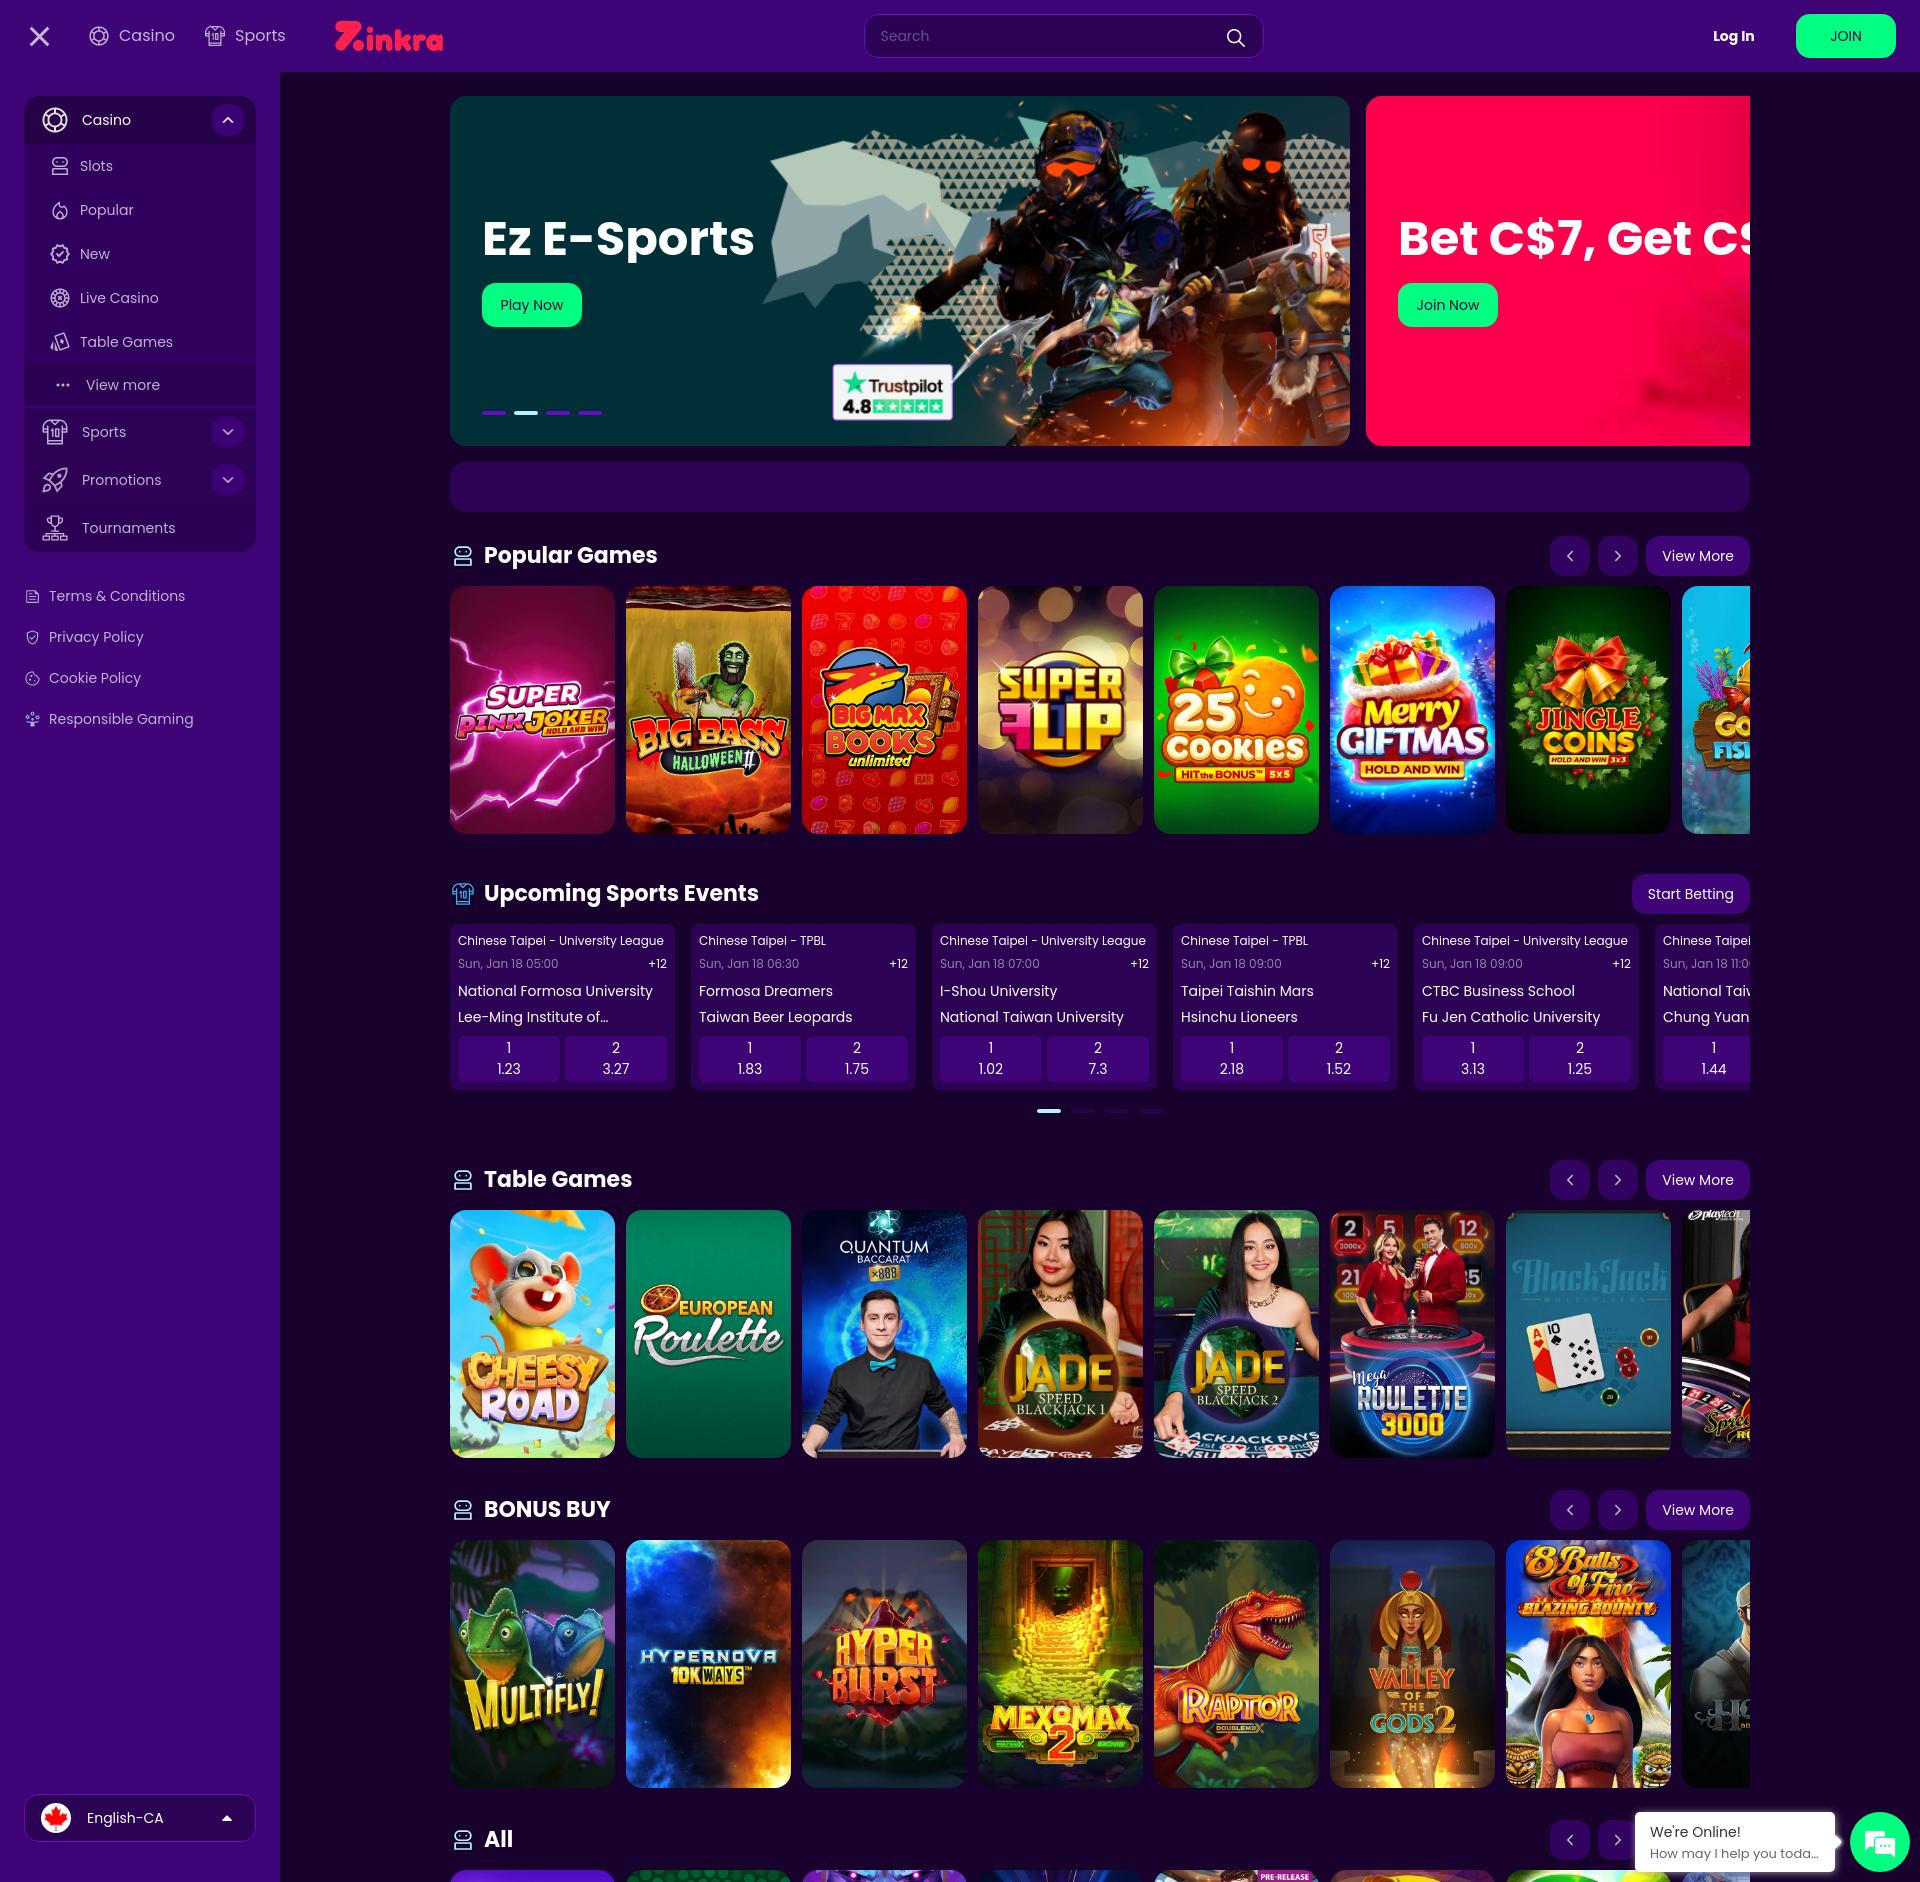Open Slots from the sidebar
The width and height of the screenshot is (1920, 1882).
[x=96, y=166]
